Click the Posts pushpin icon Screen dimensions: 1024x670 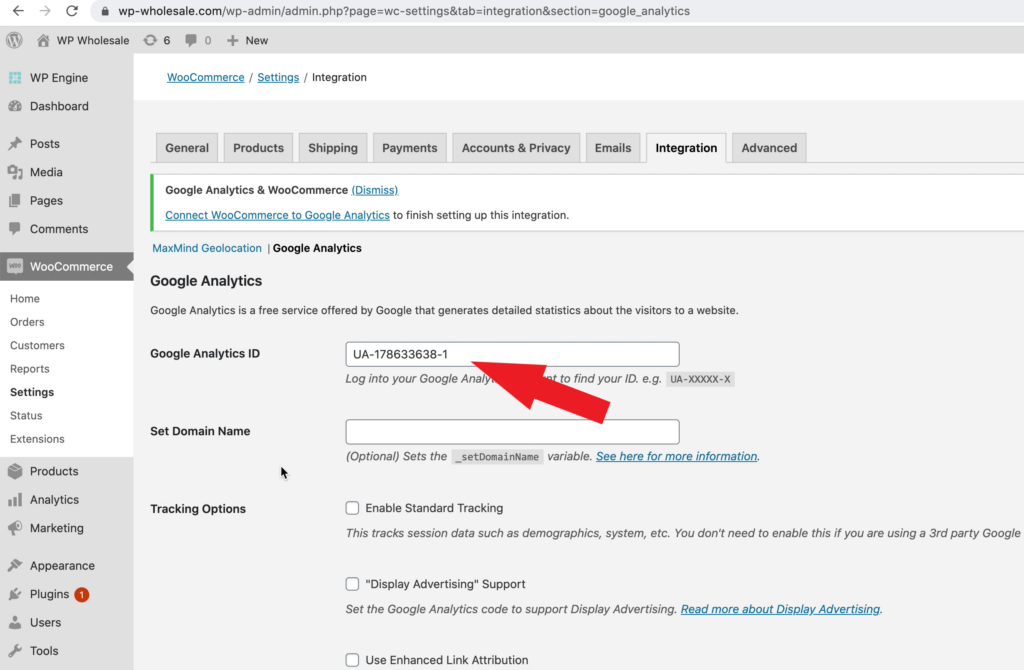coord(15,144)
